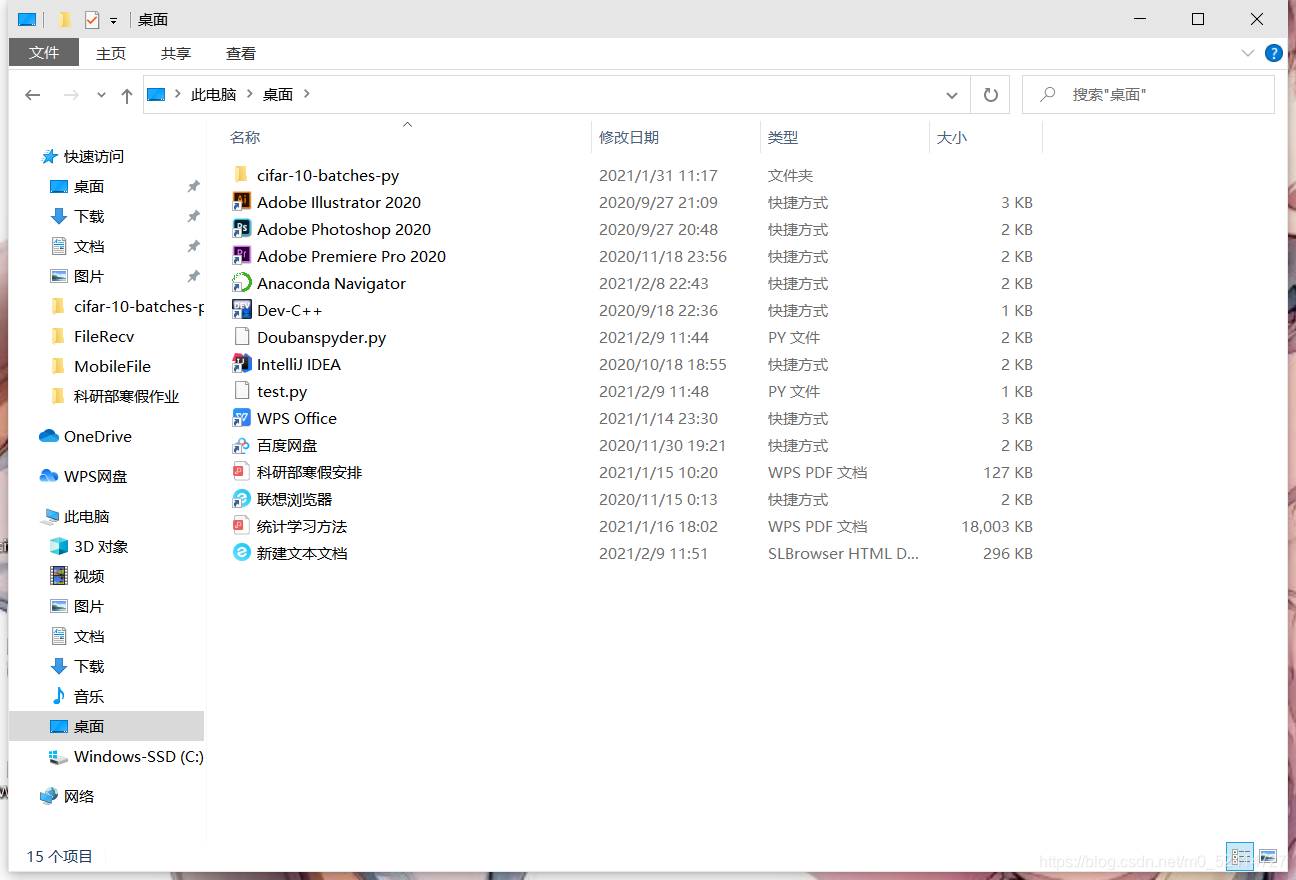Click the Adobe Premiere Pro 2020 icon
This screenshot has height=880, width=1296.
coord(241,256)
